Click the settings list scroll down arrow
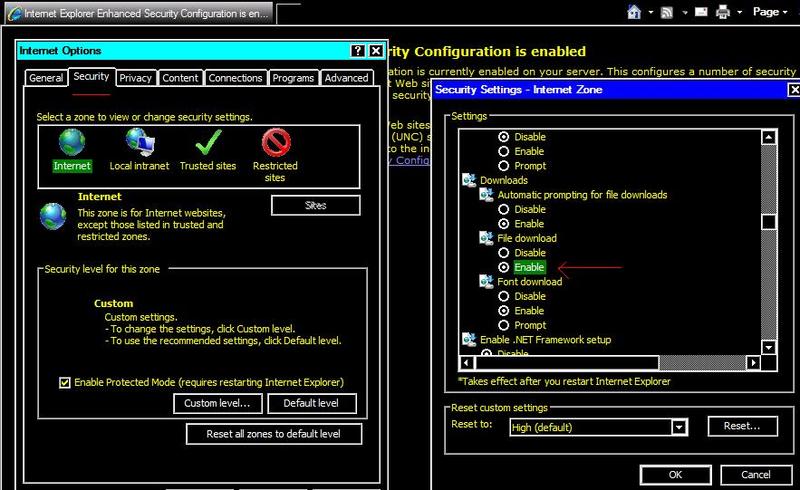The height and width of the screenshot is (490, 800). pyautogui.click(x=769, y=348)
